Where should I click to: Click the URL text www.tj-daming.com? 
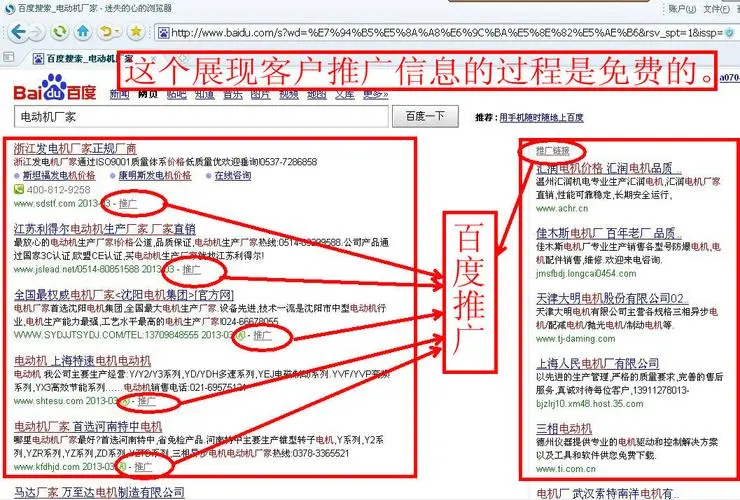click(575, 339)
